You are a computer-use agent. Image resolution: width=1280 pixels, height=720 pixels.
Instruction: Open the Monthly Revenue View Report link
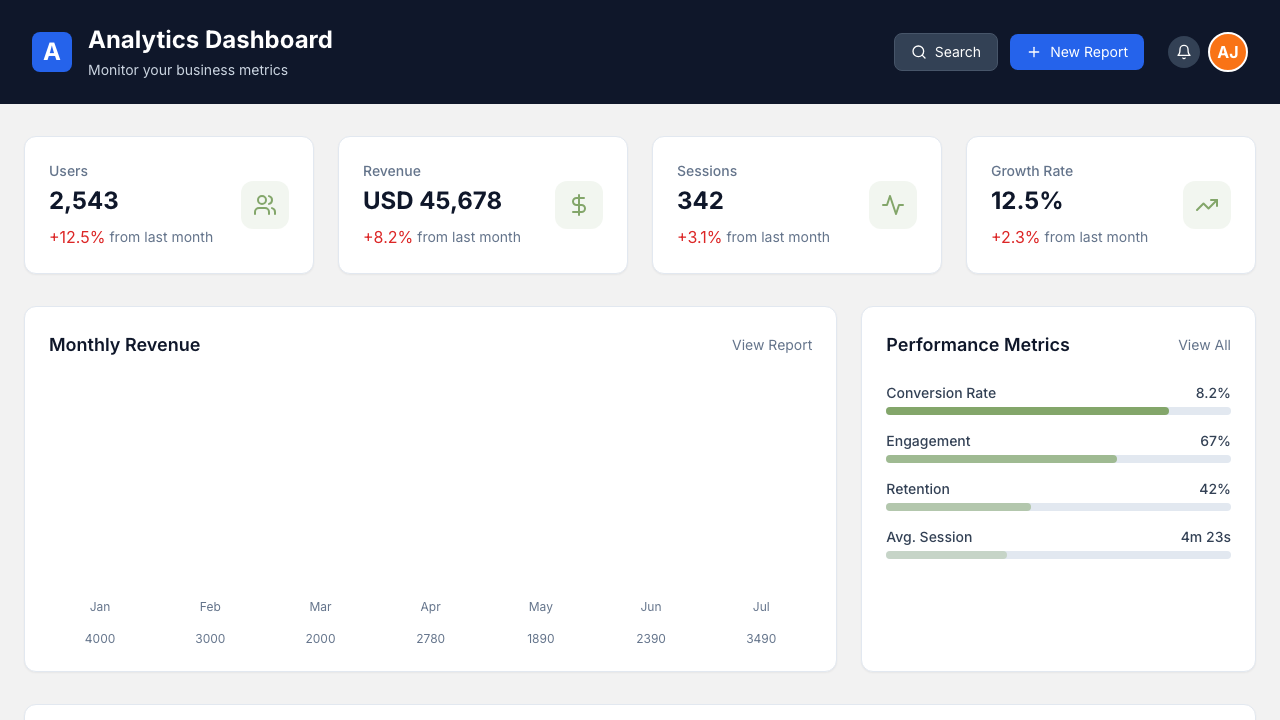click(x=772, y=345)
